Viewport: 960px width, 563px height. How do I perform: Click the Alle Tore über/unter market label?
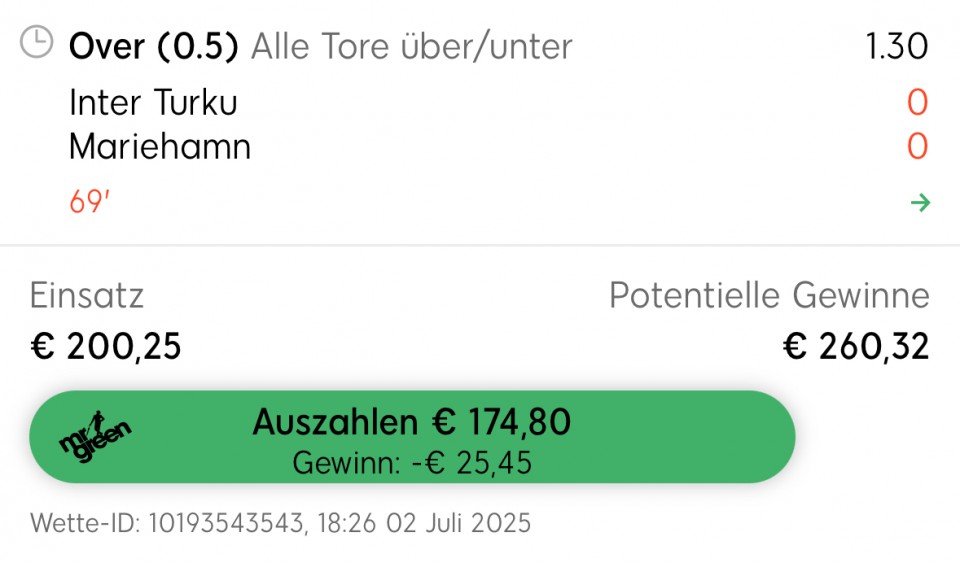click(411, 47)
